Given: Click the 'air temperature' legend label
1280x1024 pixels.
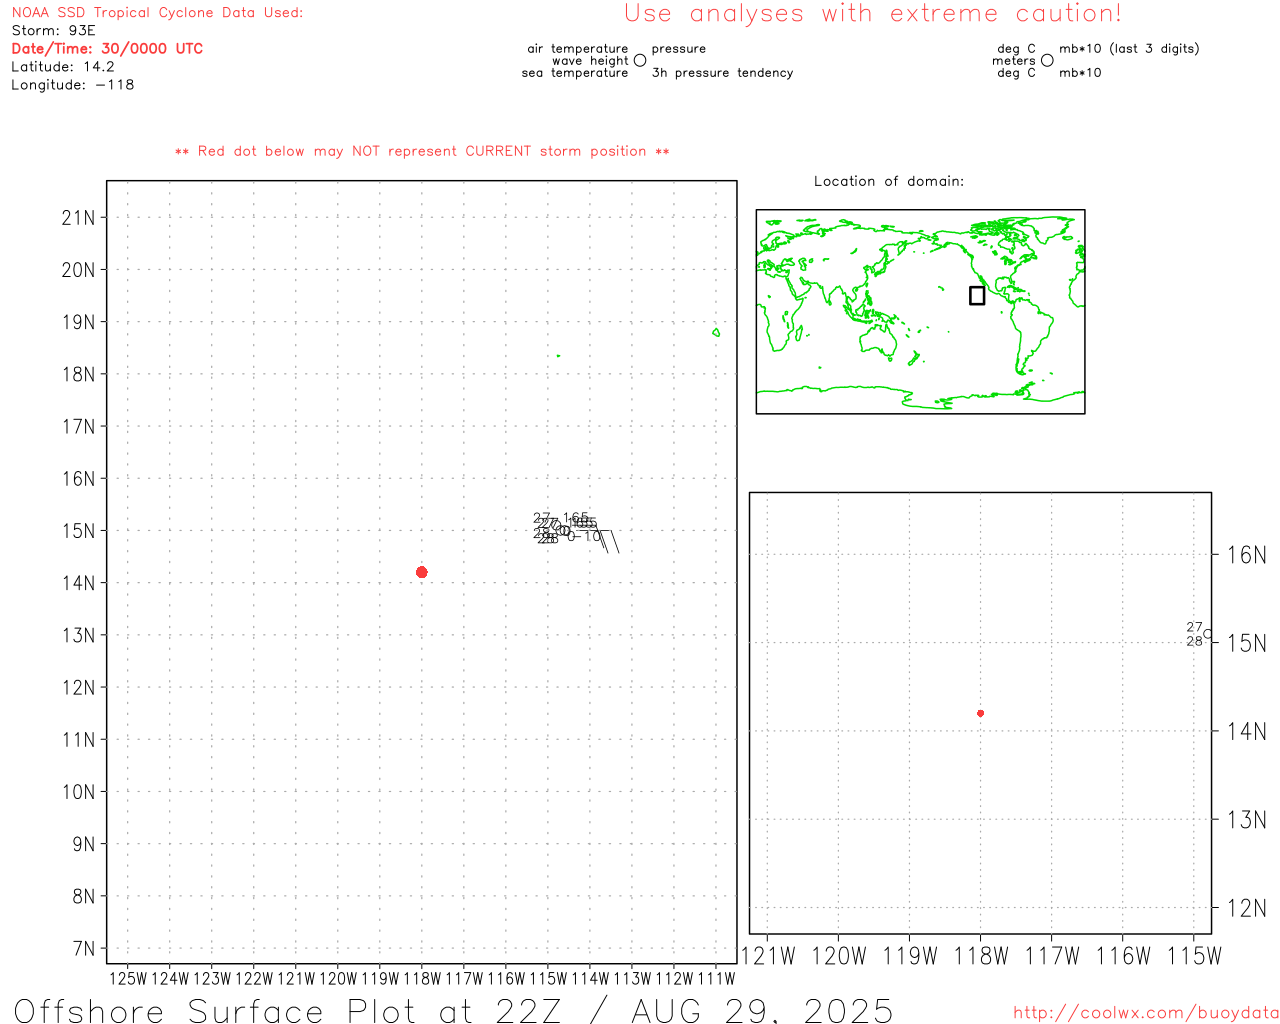Looking at the screenshot, I should pos(577,48).
